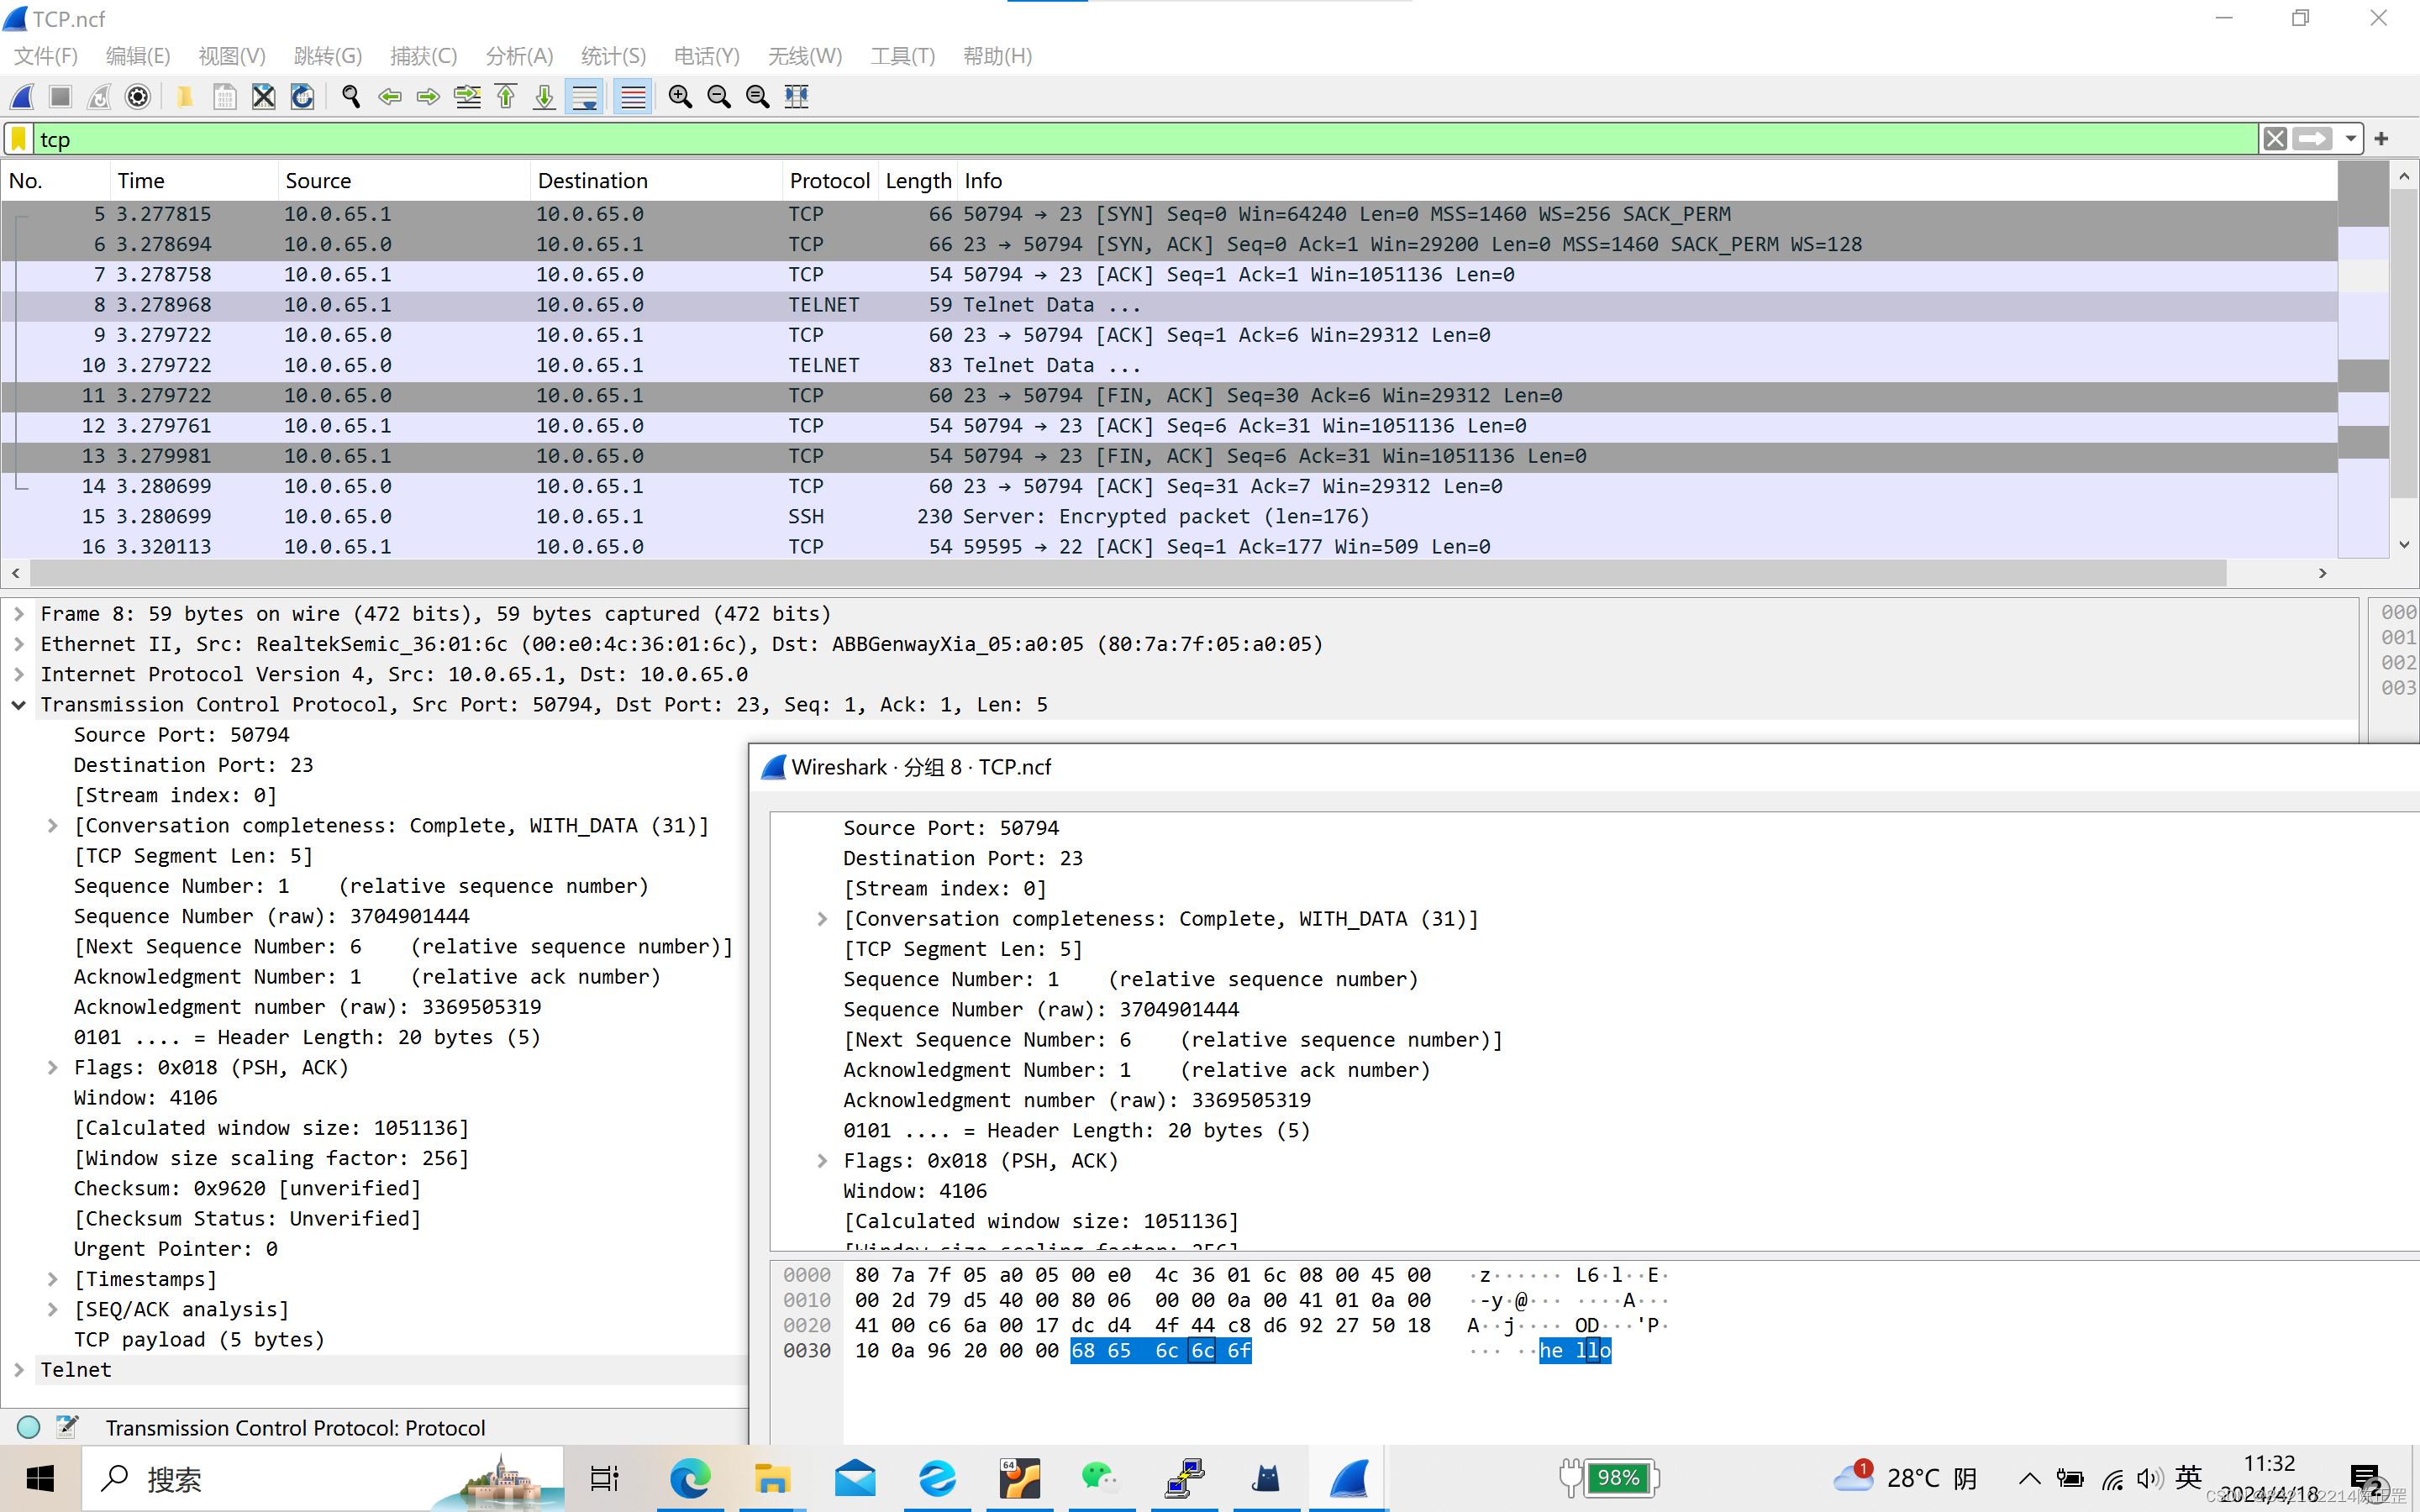This screenshot has width=2420, height=1512.
Task: Open the 捕获(C) menu
Action: click(423, 56)
